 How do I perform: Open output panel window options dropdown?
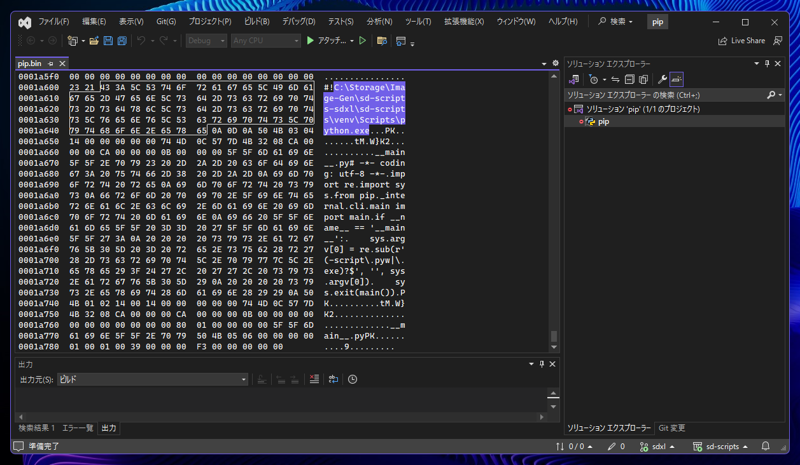point(531,364)
